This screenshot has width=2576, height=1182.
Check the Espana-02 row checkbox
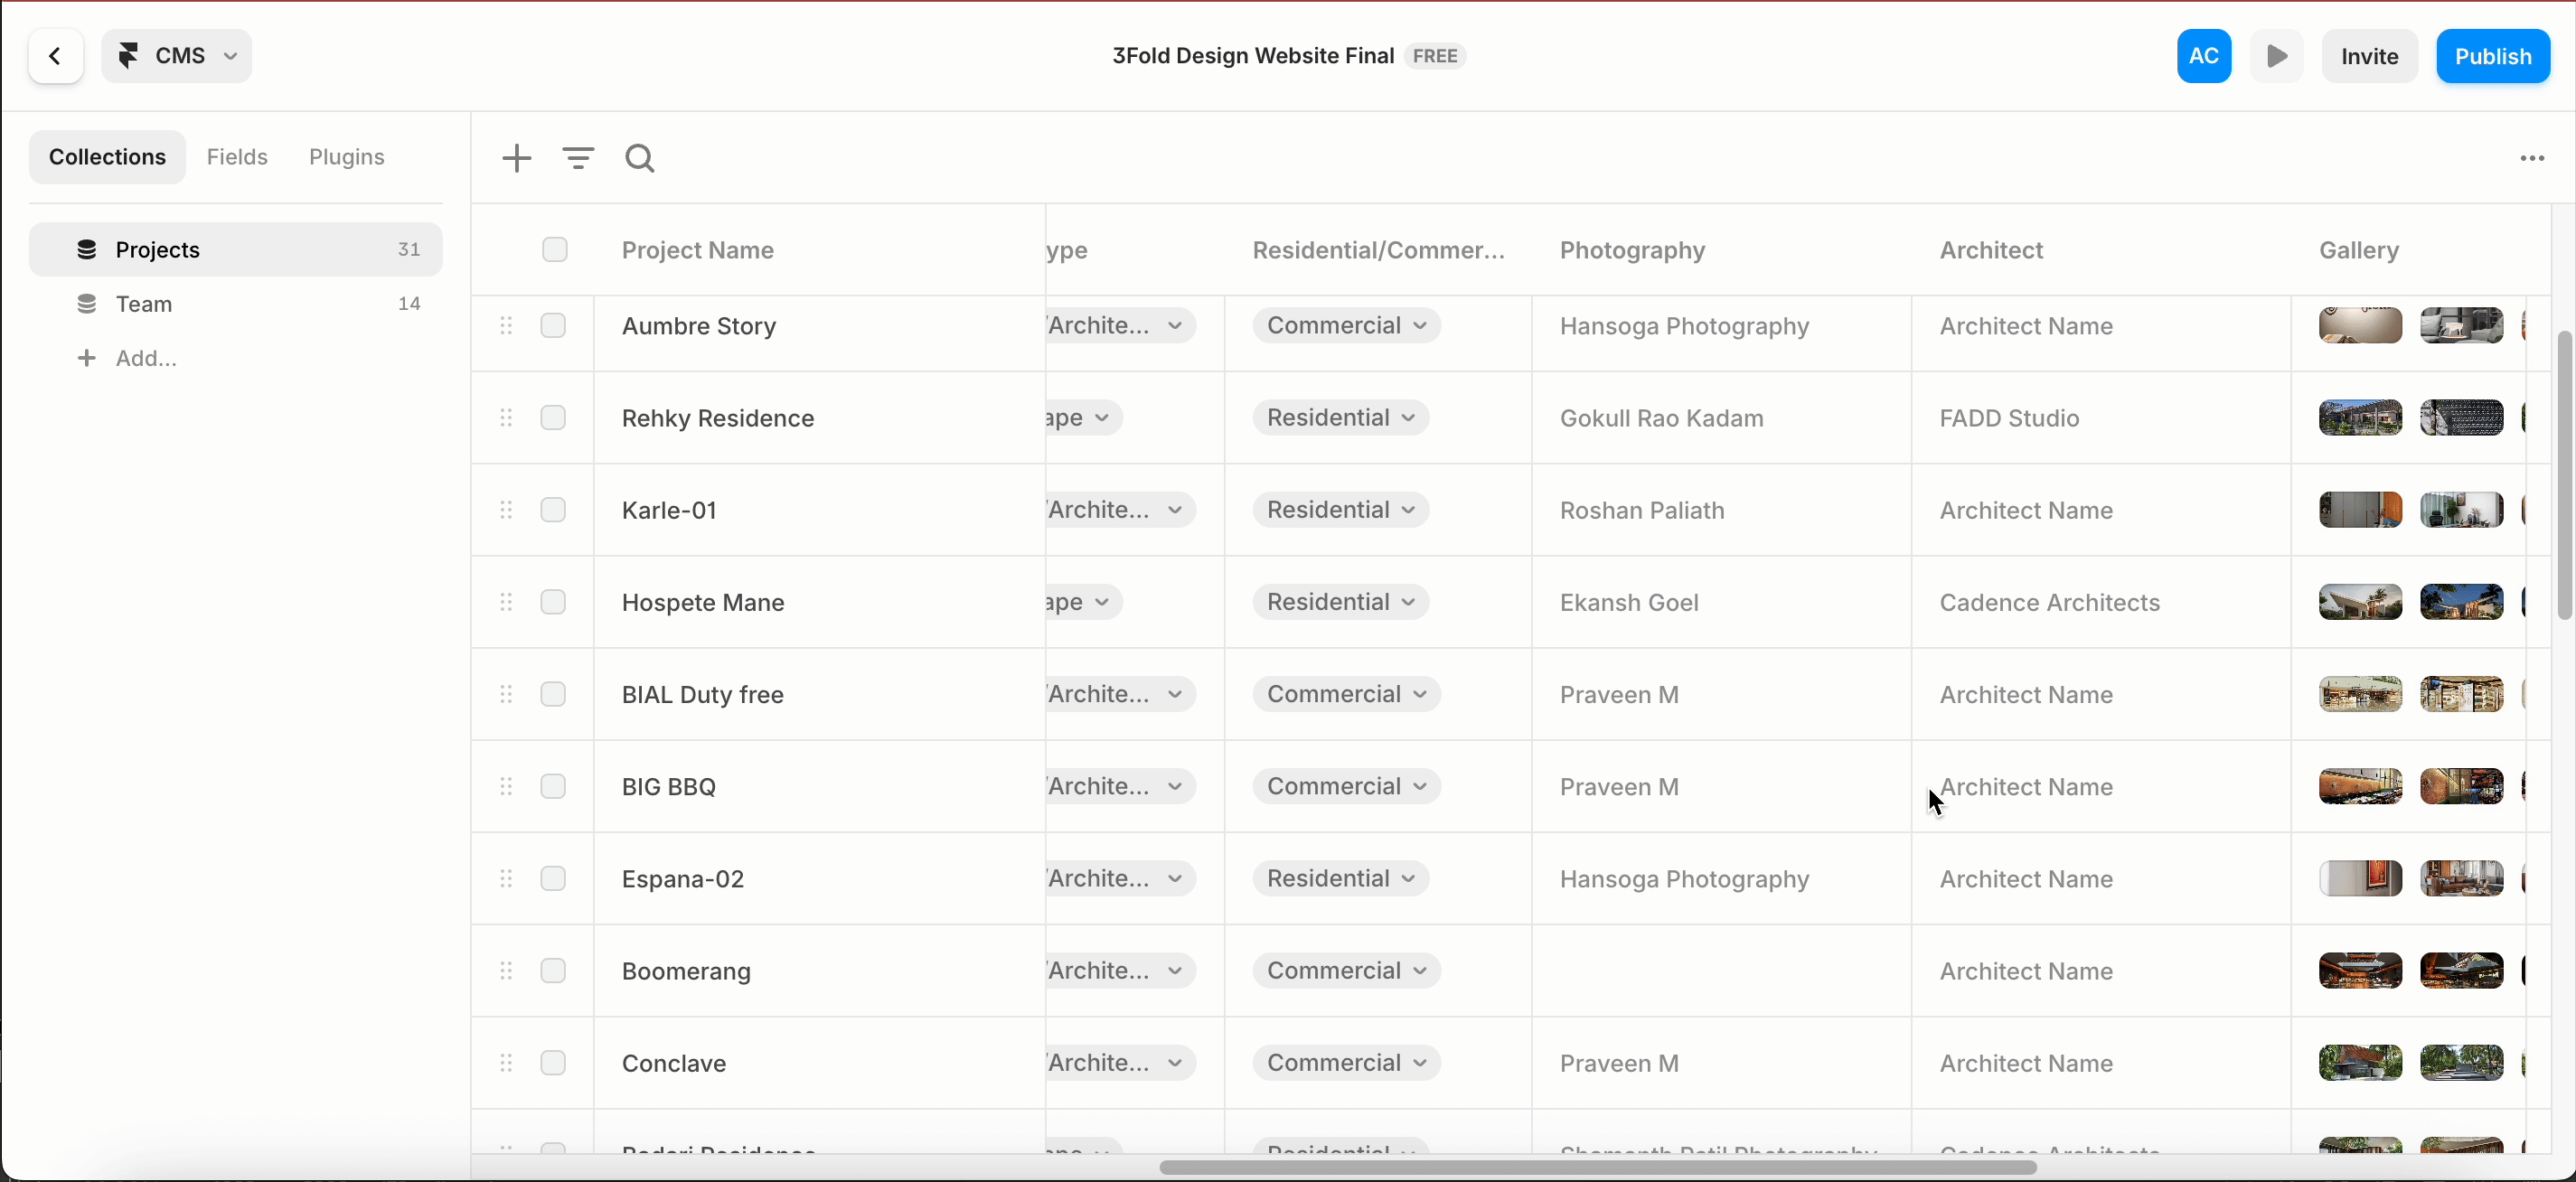(553, 878)
